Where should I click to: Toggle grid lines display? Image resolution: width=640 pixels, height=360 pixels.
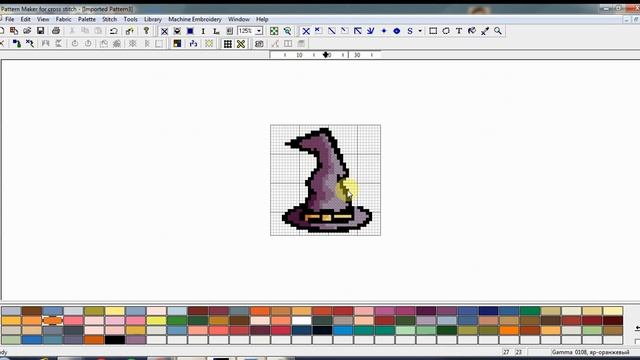coord(228,44)
